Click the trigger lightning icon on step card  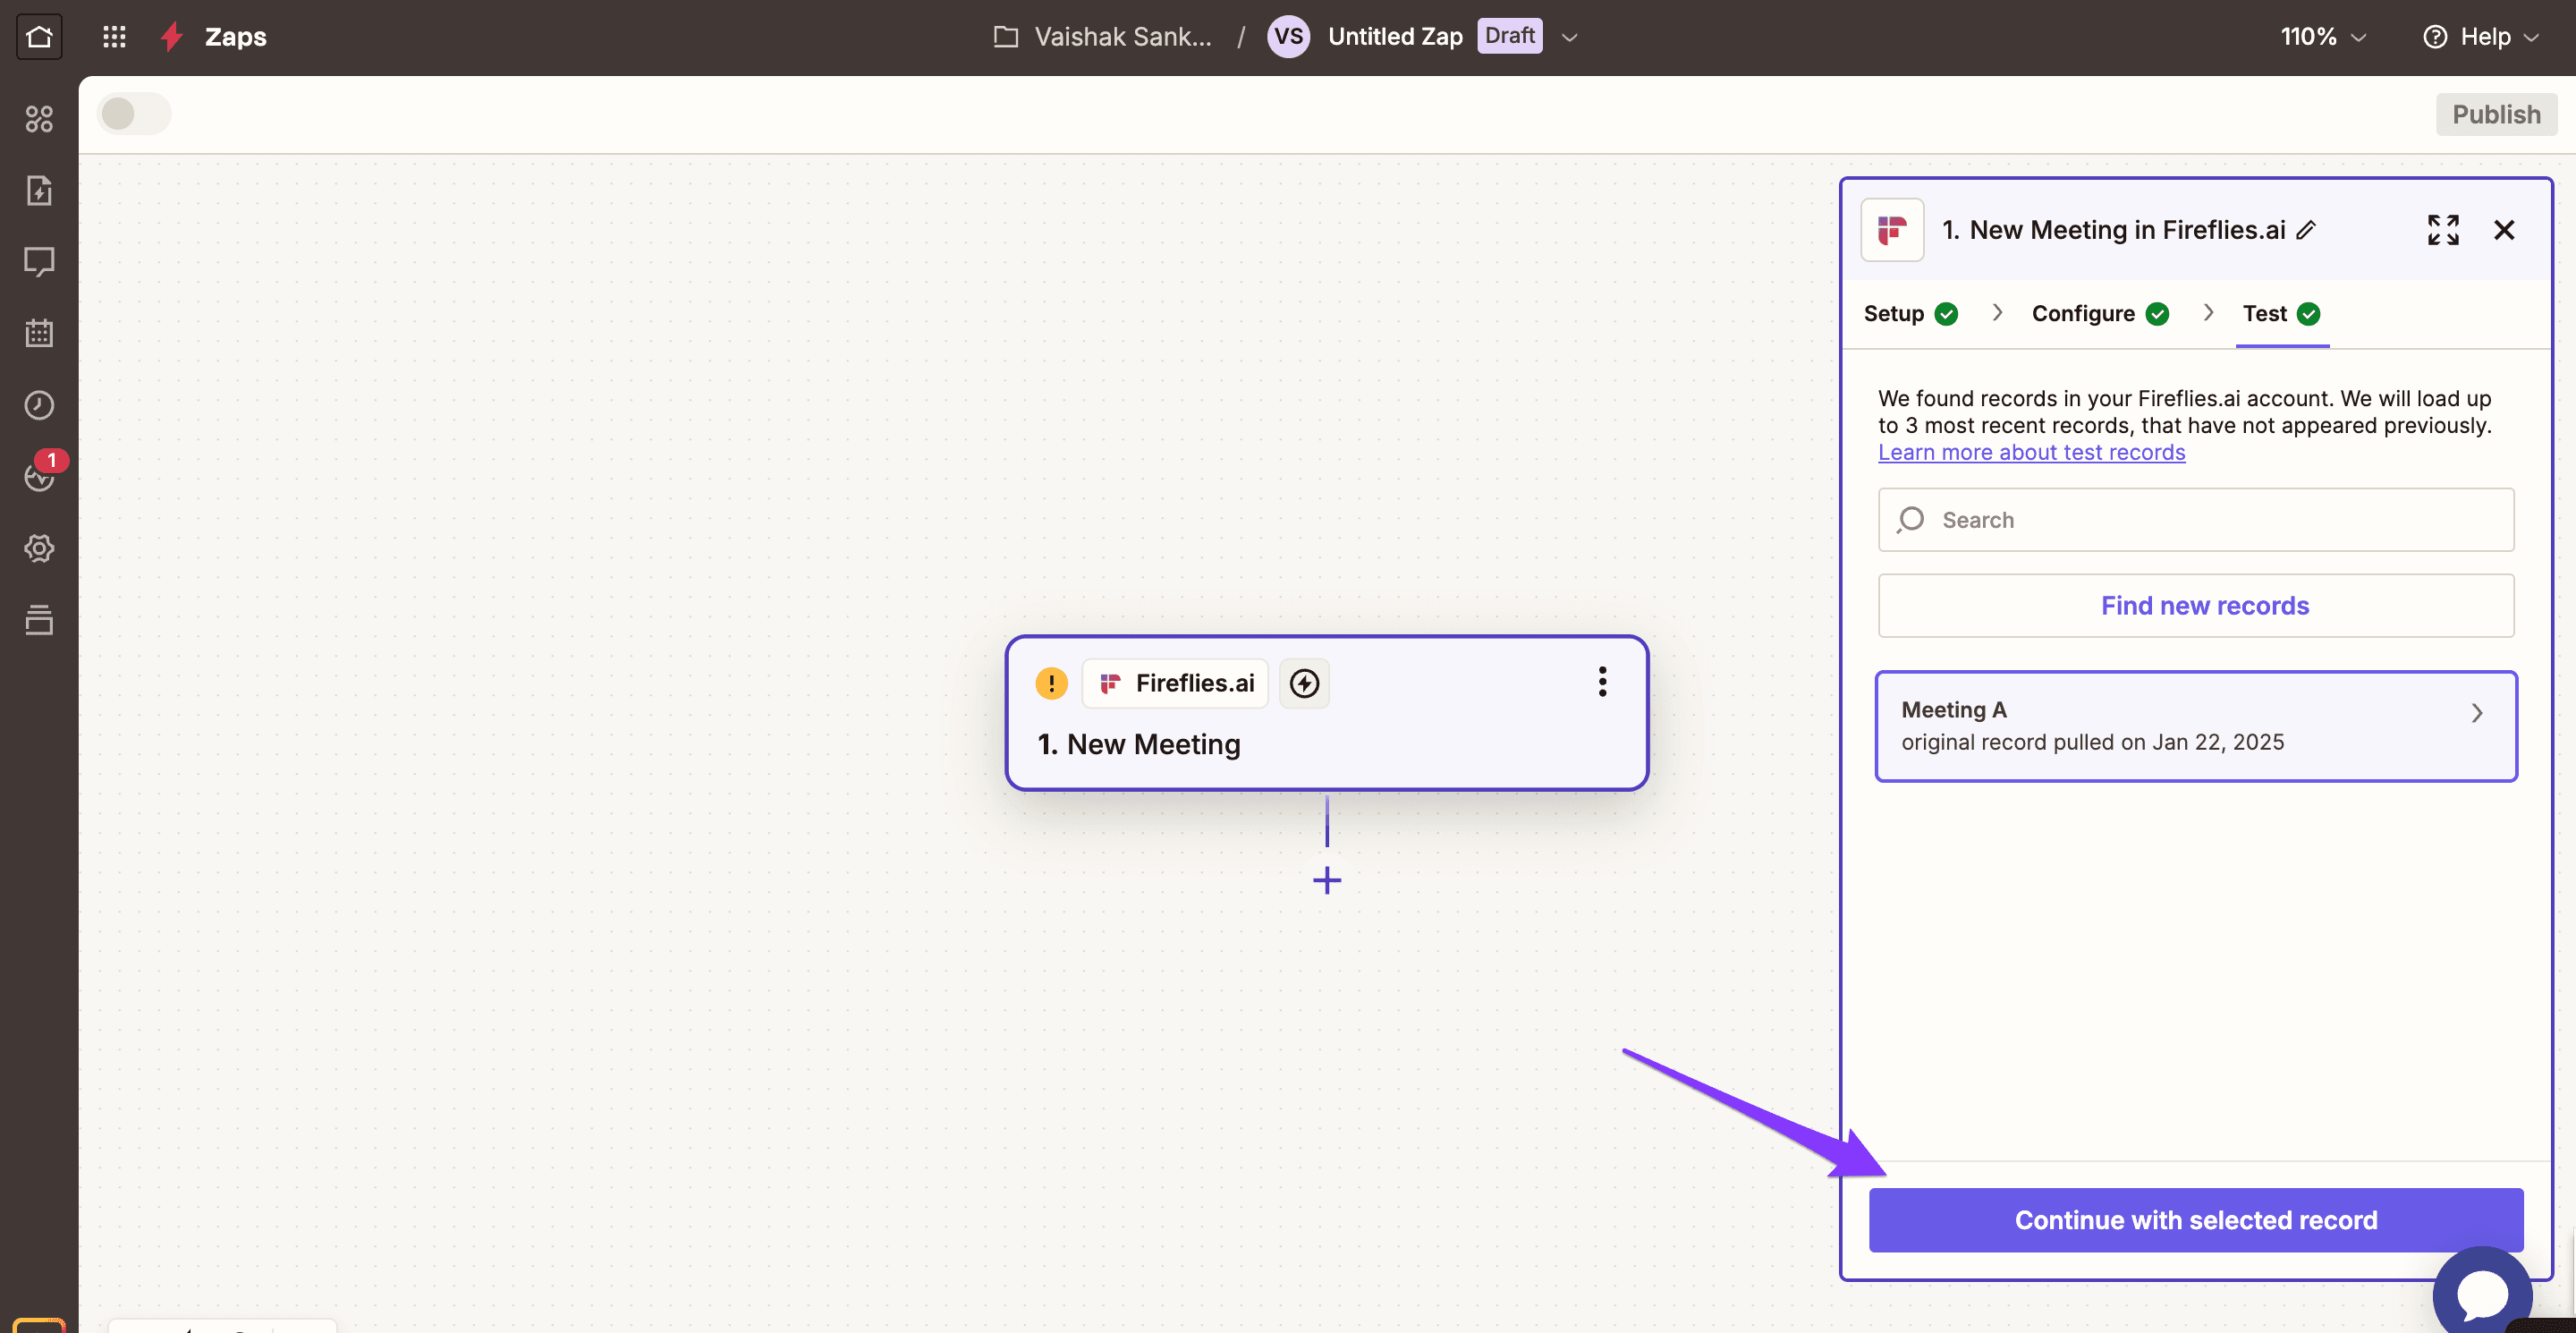pyautogui.click(x=1304, y=683)
